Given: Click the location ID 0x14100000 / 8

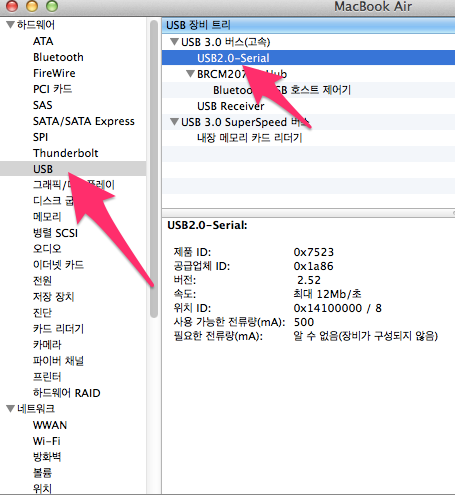Looking at the screenshot, I should click(337, 308).
